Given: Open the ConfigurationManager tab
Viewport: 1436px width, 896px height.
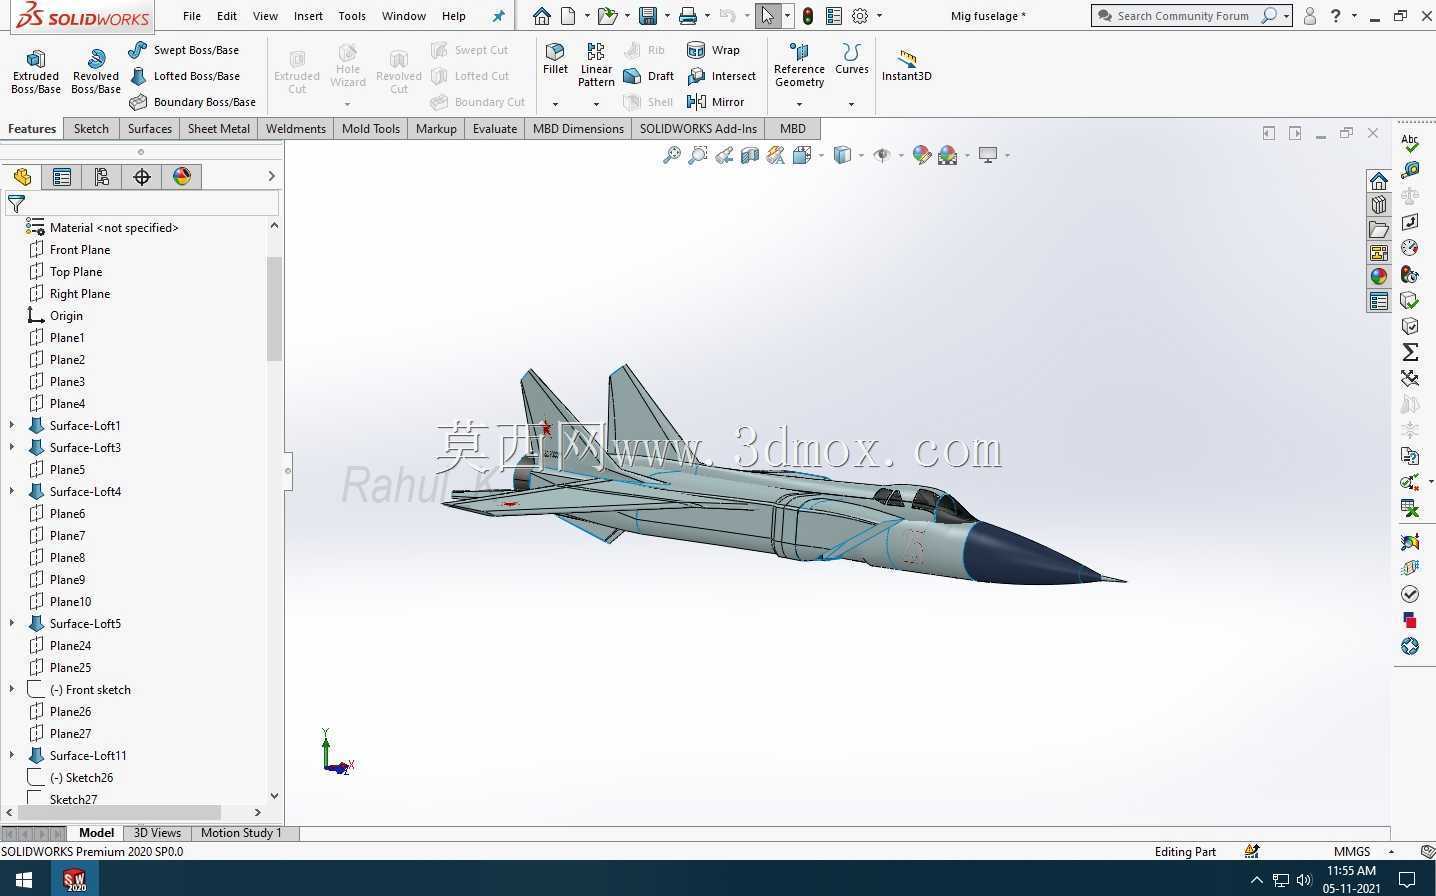Looking at the screenshot, I should tap(102, 177).
